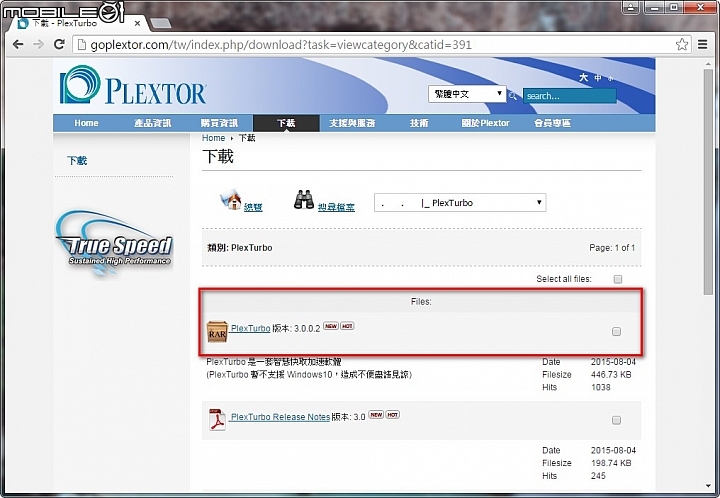Open the 繁體中文 language dropdown
The height and width of the screenshot is (498, 720).
tap(467, 94)
